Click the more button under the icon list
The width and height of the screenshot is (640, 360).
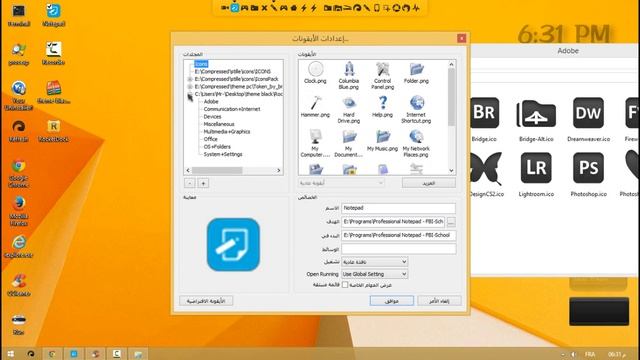tap(429, 183)
